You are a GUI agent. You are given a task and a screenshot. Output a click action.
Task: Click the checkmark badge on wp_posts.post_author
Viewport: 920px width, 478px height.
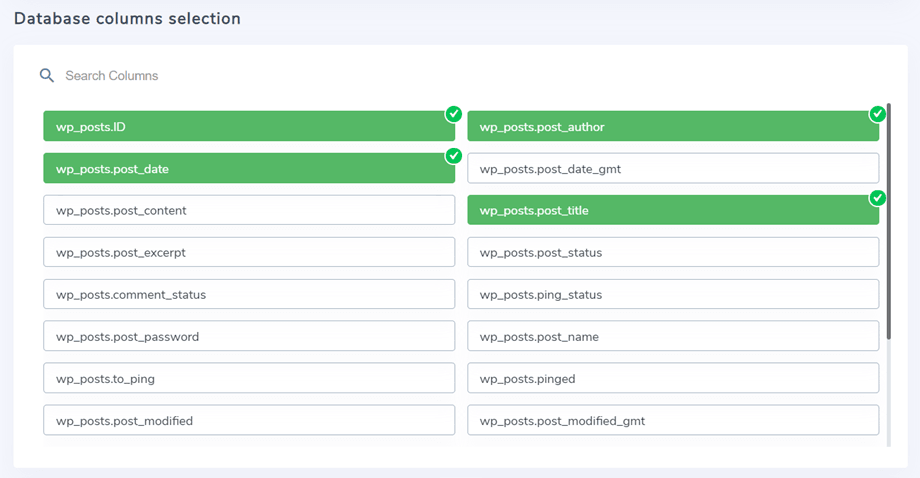[x=877, y=114]
